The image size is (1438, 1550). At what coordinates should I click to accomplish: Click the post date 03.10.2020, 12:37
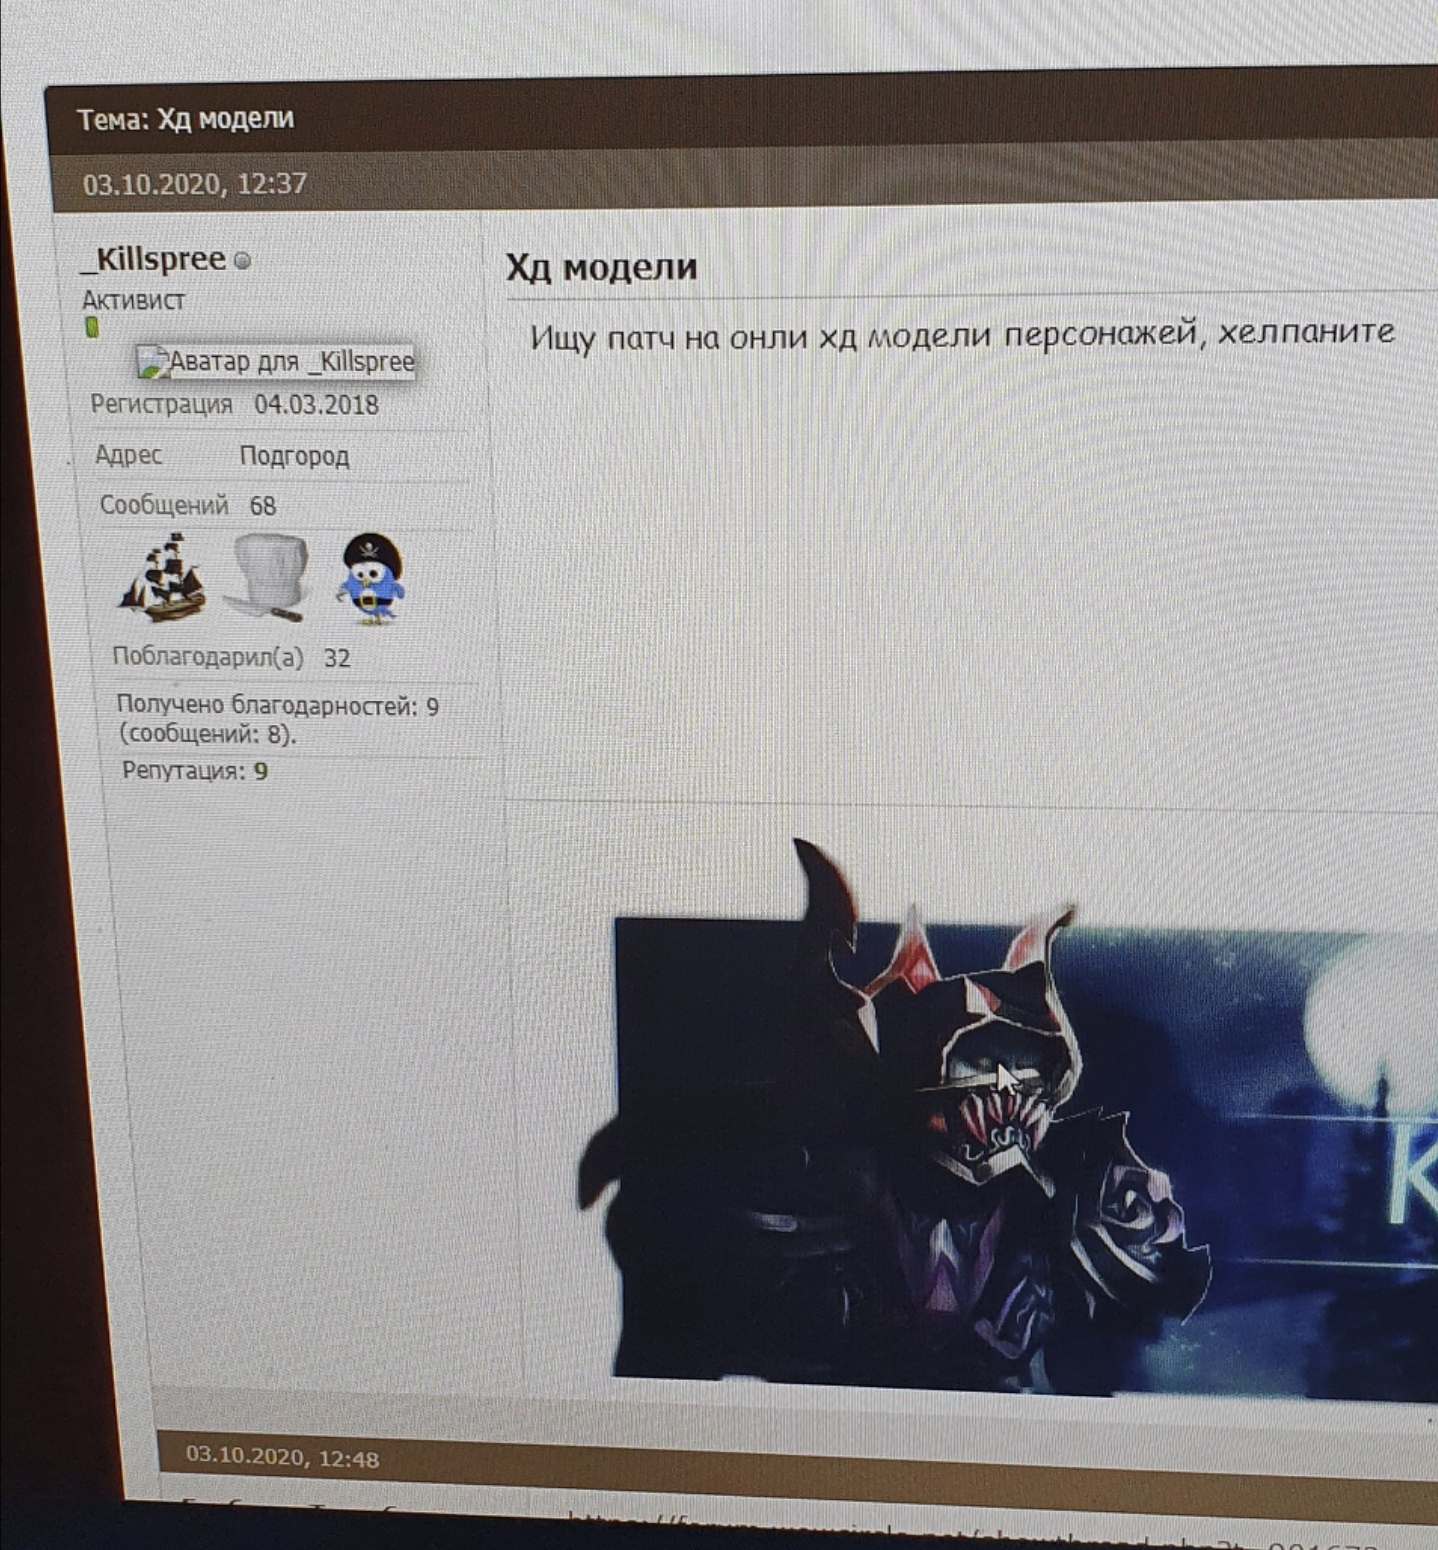coord(194,184)
